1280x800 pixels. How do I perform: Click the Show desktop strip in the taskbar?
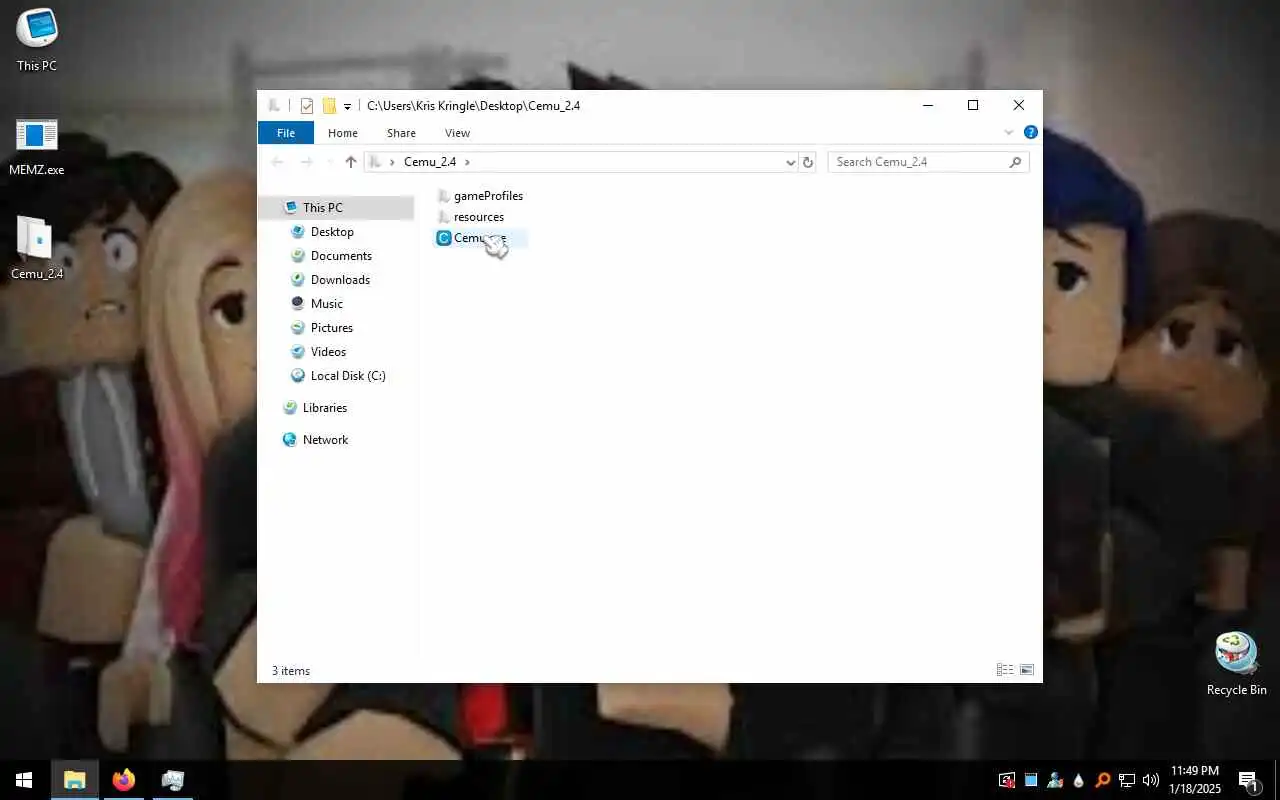(x=1277, y=780)
